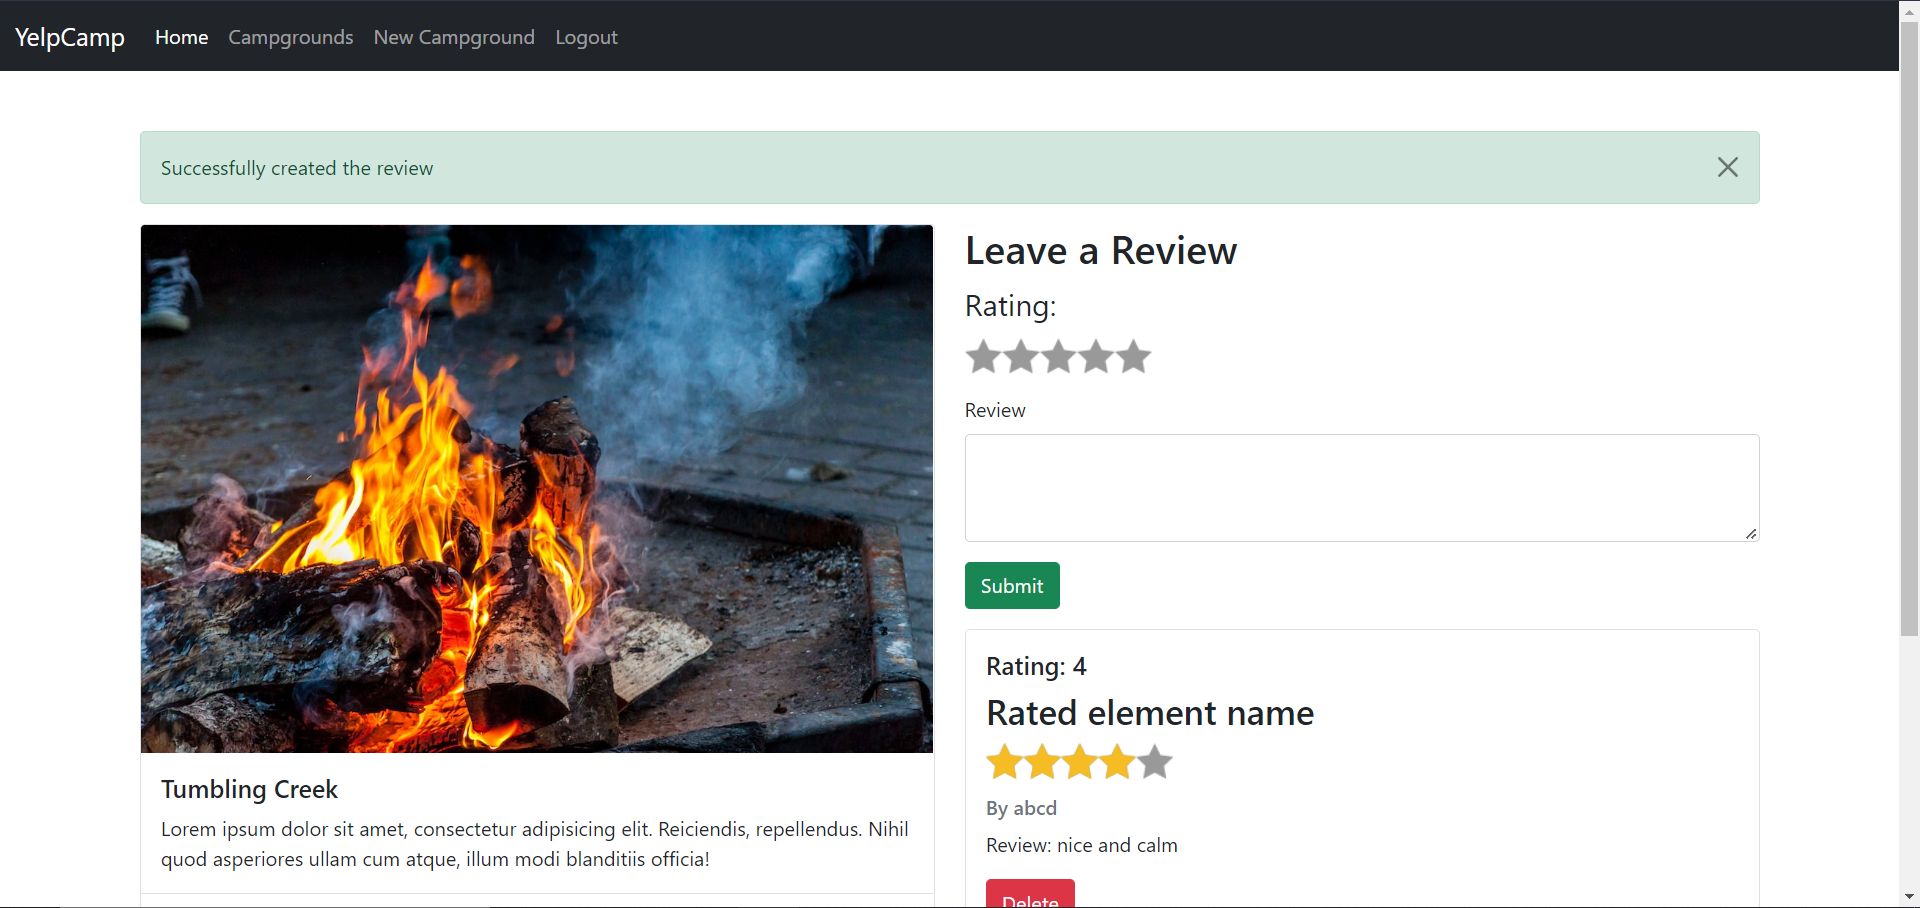The width and height of the screenshot is (1920, 908).
Task: Go to the Home nav item
Action: pos(182,37)
